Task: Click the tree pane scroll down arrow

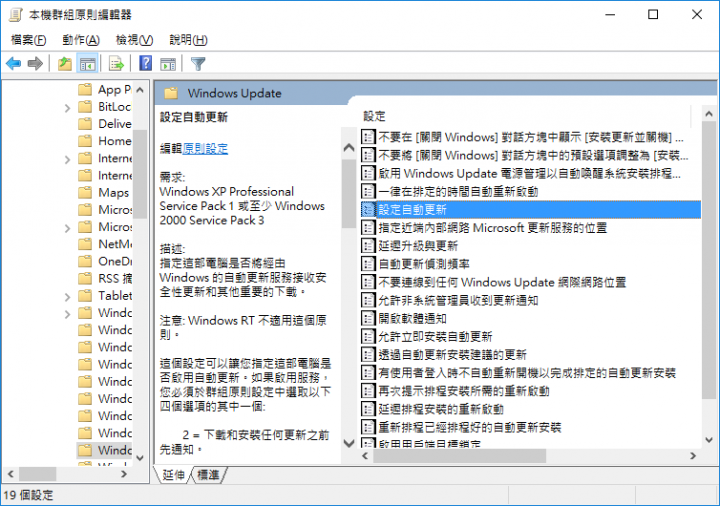Action: pyautogui.click(x=140, y=458)
